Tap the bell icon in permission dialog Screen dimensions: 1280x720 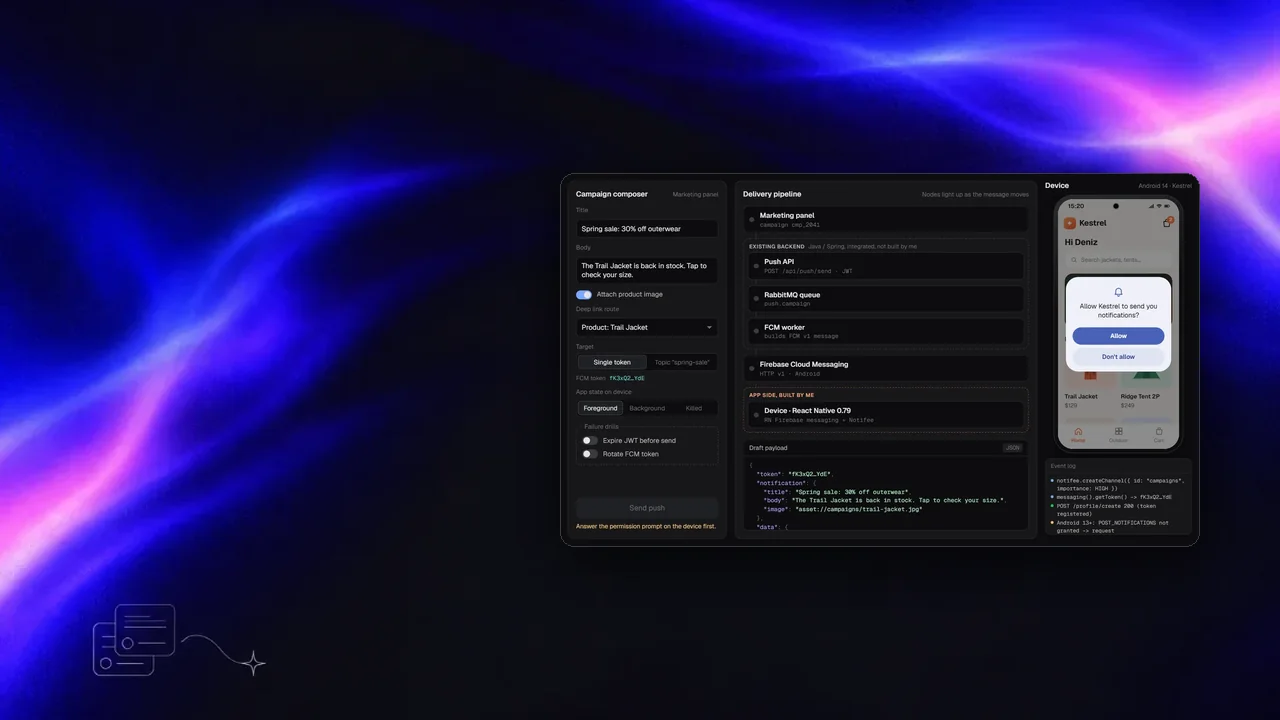click(x=1118, y=292)
